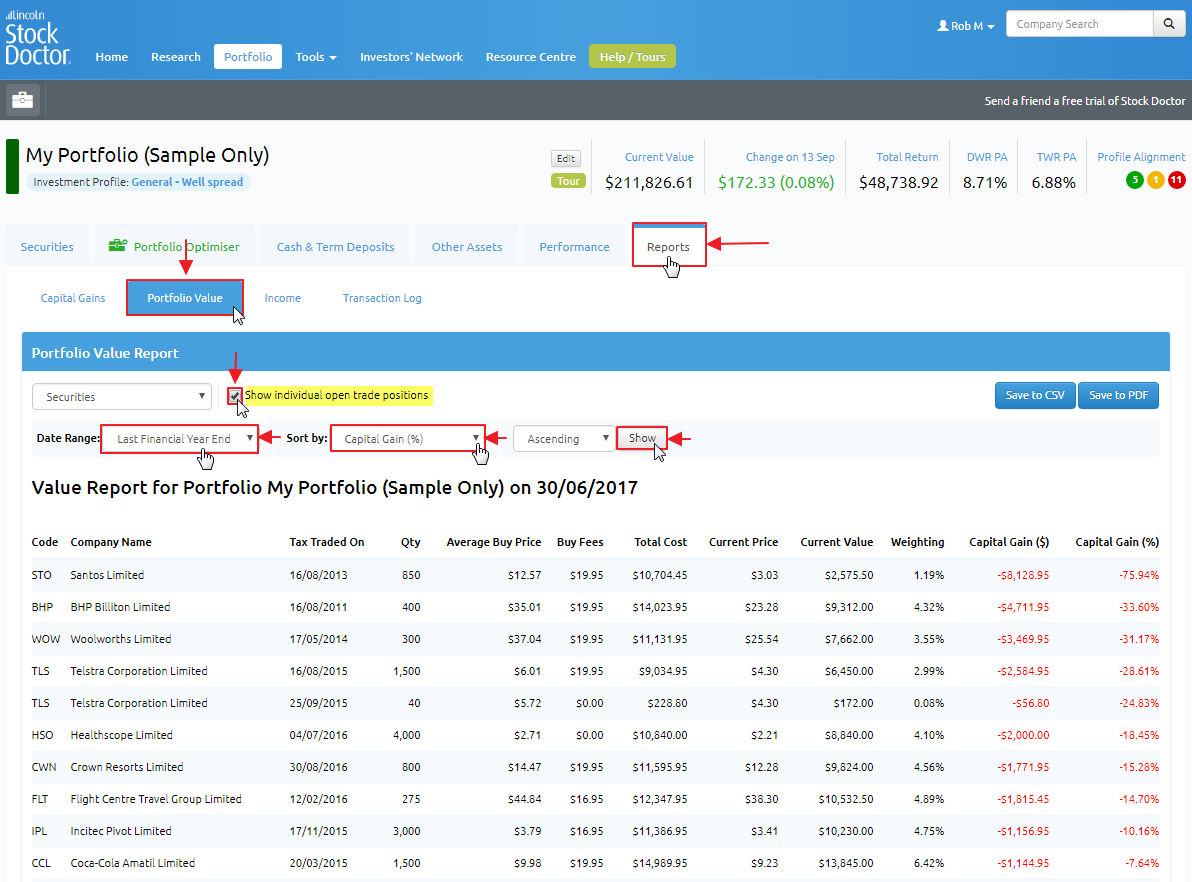Click the Current Value $211,826.61 figure
This screenshot has height=882, width=1192.
tap(649, 182)
